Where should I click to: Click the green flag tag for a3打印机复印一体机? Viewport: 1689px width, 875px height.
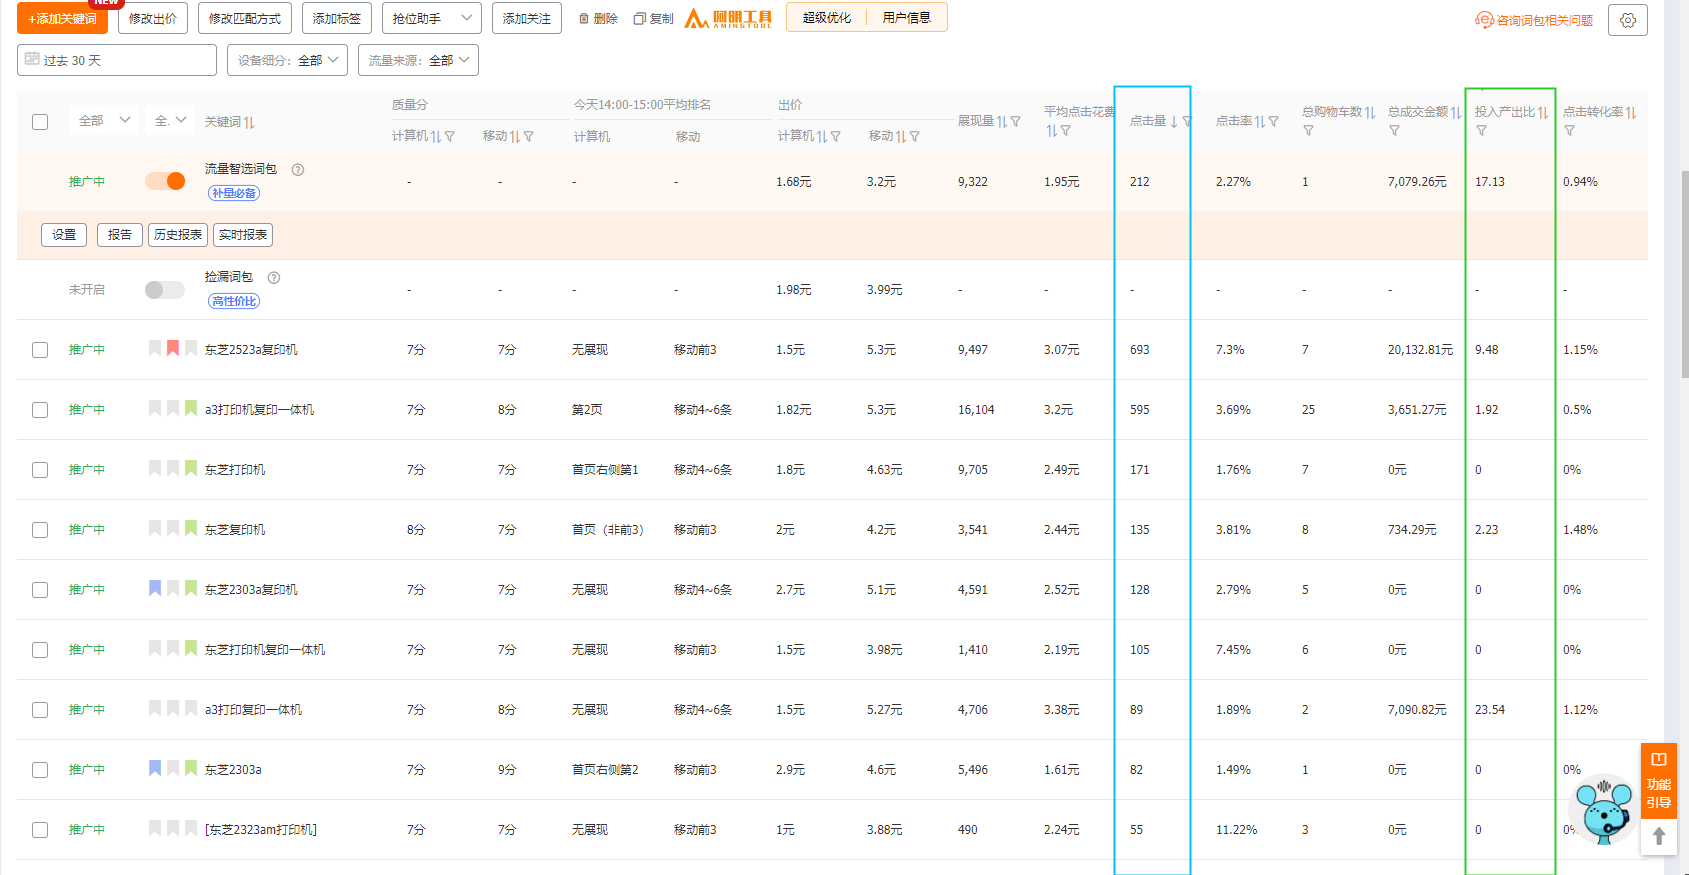[191, 408]
